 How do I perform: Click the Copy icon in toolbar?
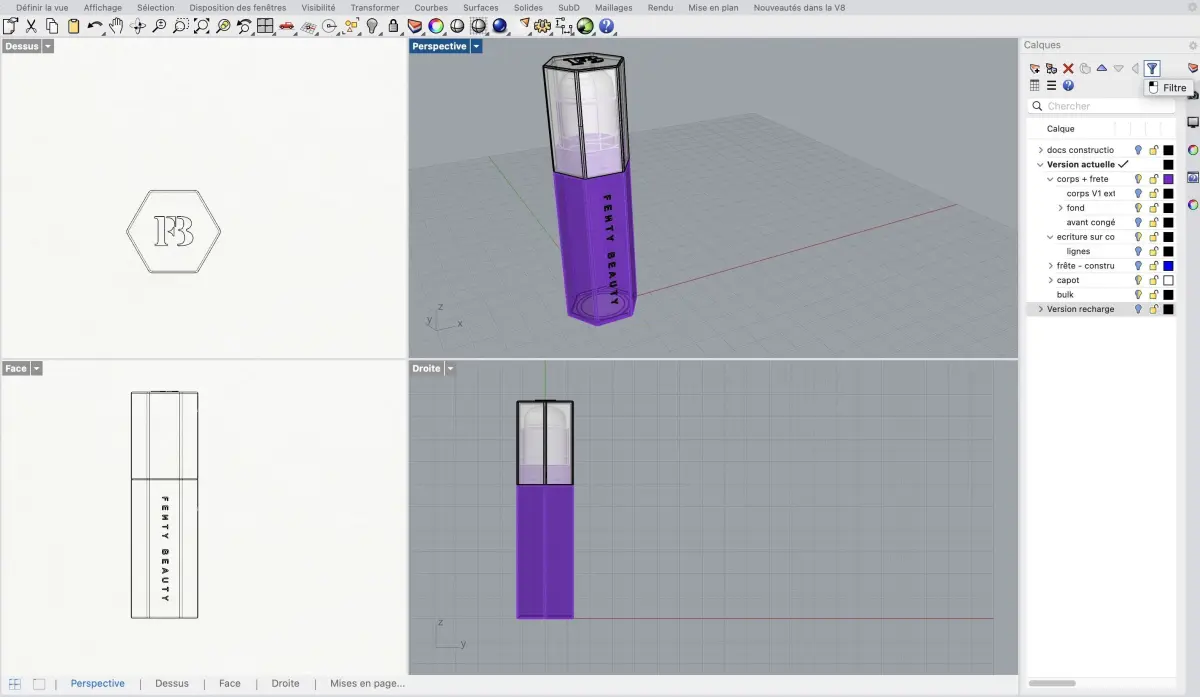[52, 26]
